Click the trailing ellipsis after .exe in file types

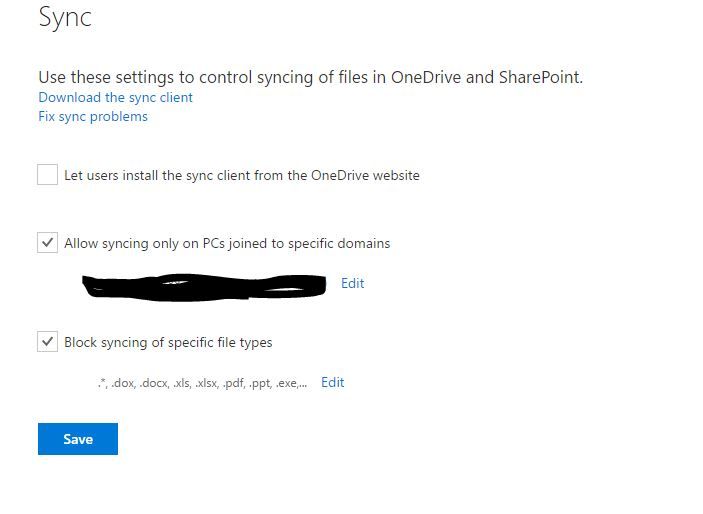point(303,385)
